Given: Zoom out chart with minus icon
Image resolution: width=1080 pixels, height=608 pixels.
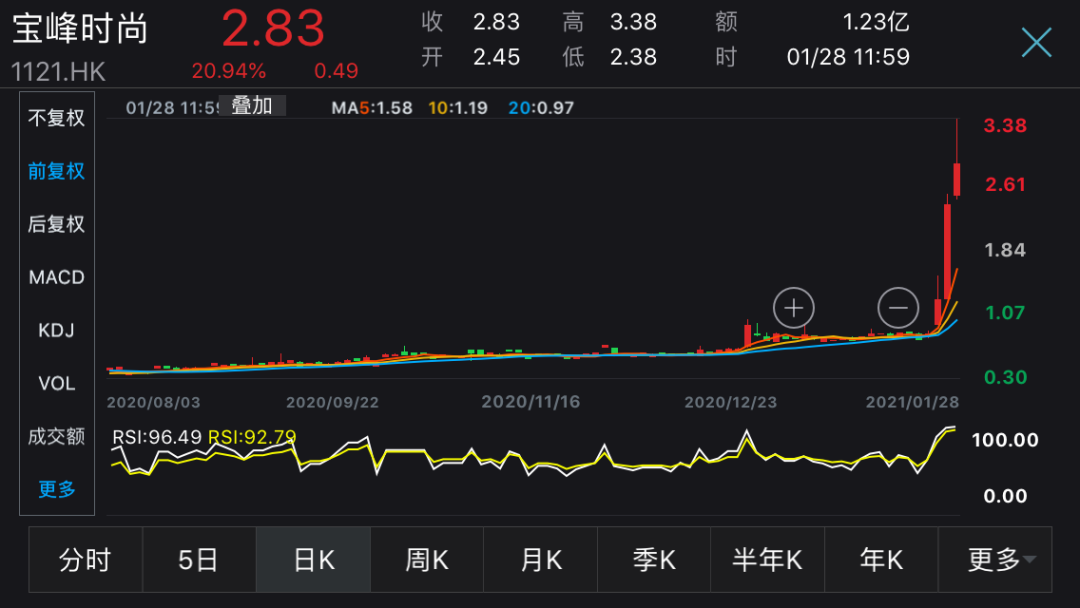Looking at the screenshot, I should pyautogui.click(x=898, y=308).
